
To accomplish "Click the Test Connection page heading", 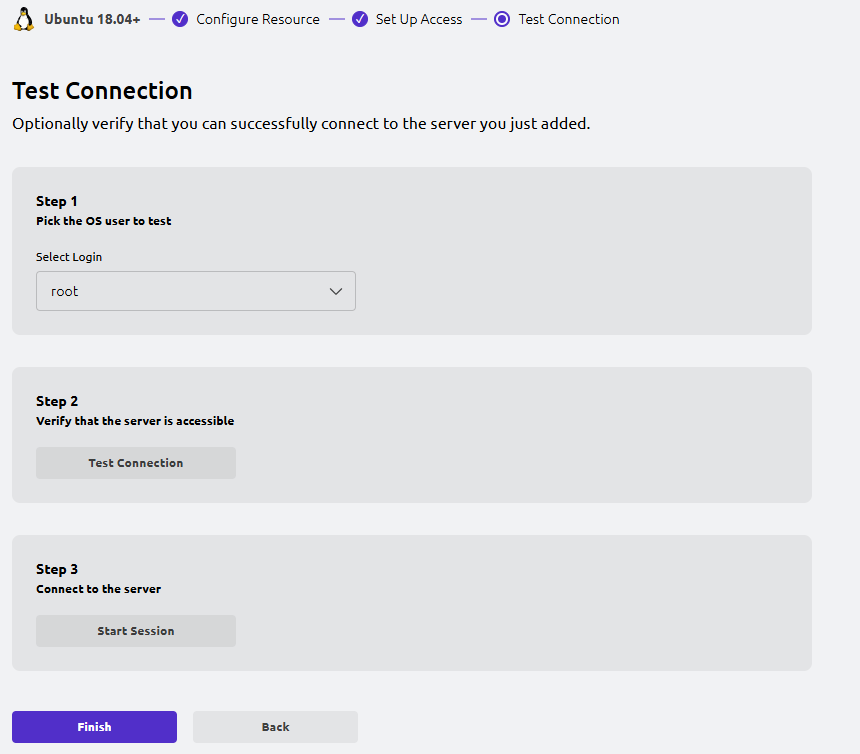I will (x=102, y=91).
